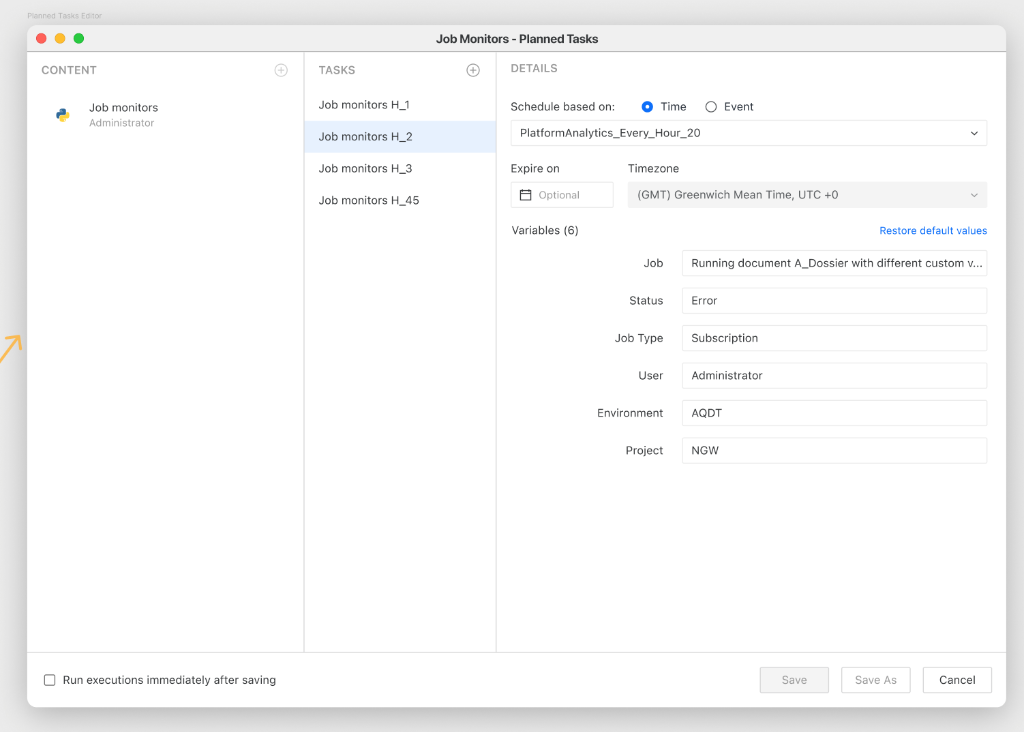Select Job monitors H_3 from the task list

pos(363,168)
